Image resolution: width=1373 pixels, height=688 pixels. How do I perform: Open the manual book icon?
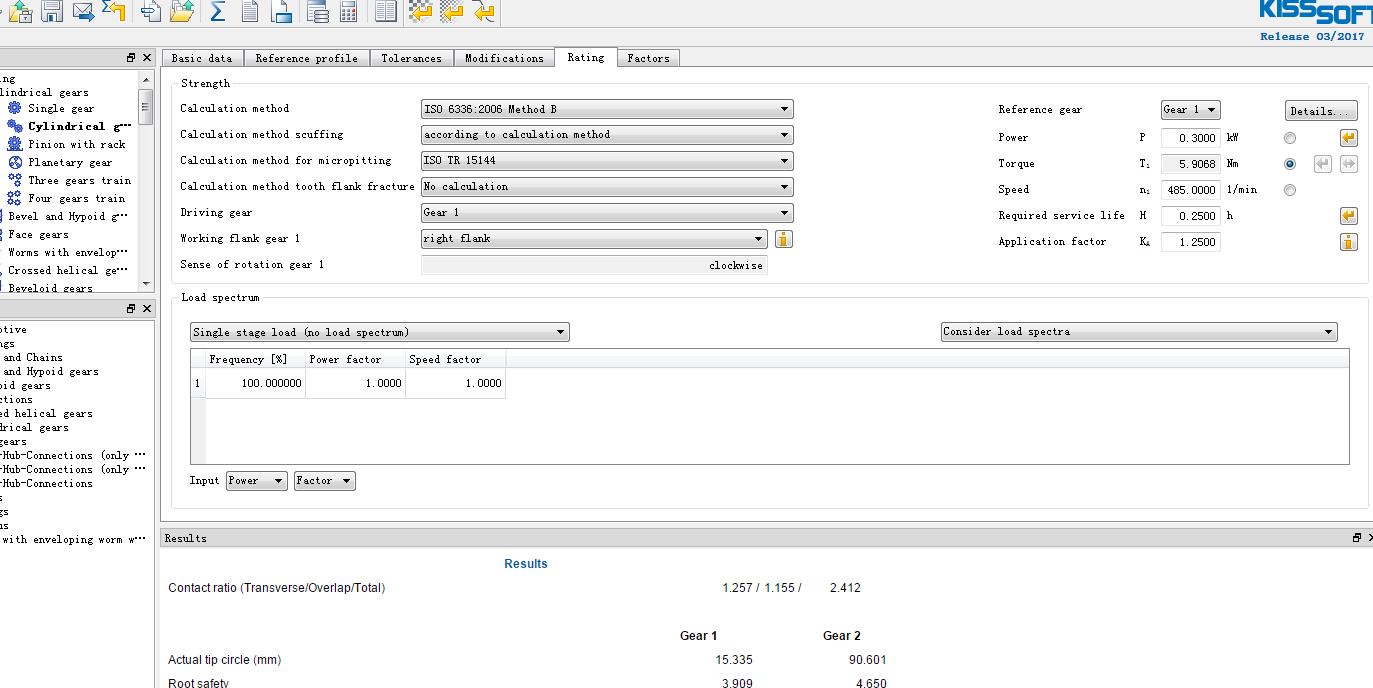pyautogui.click(x=386, y=12)
